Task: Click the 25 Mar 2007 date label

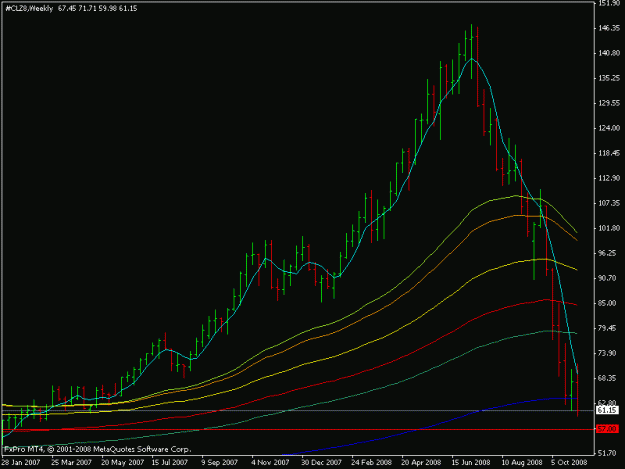Action: click(x=72, y=463)
